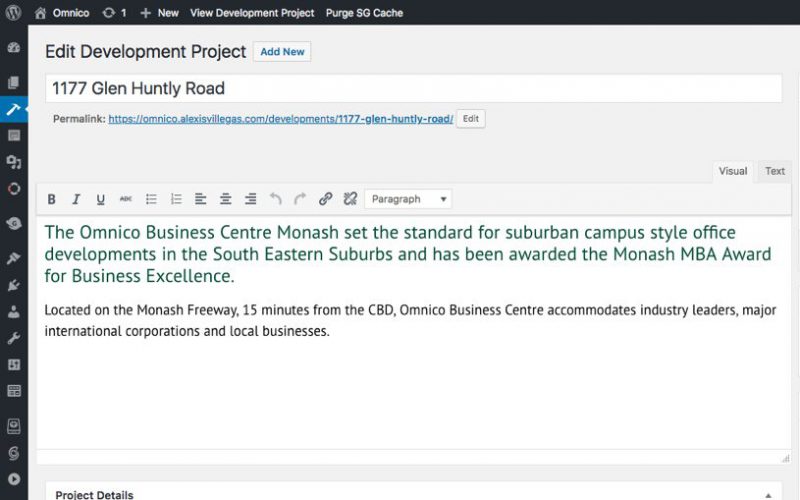The image size is (800, 500).
Task: Switch to the Text editor tab
Action: pyautogui.click(x=774, y=171)
